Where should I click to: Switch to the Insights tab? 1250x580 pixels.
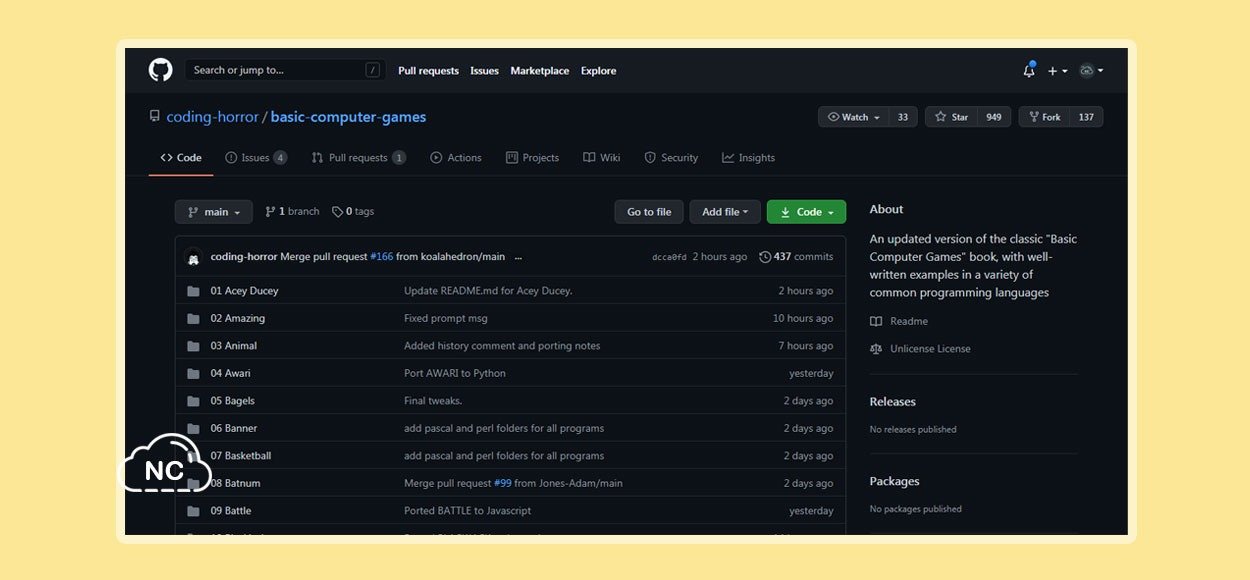click(x=748, y=158)
